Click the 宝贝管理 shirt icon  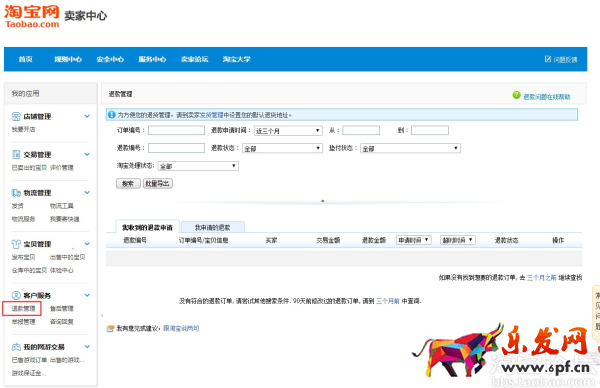click(16, 244)
